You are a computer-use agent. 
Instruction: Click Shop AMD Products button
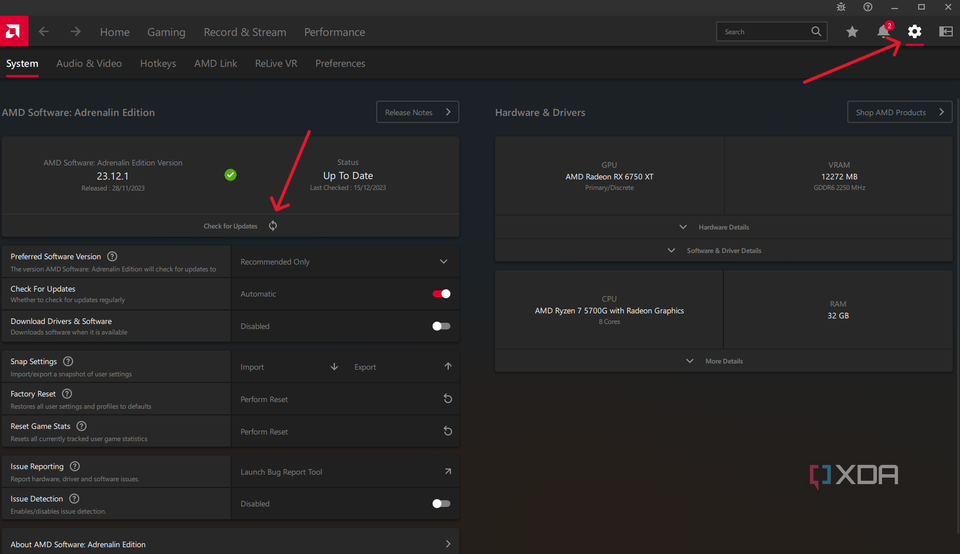tap(899, 112)
